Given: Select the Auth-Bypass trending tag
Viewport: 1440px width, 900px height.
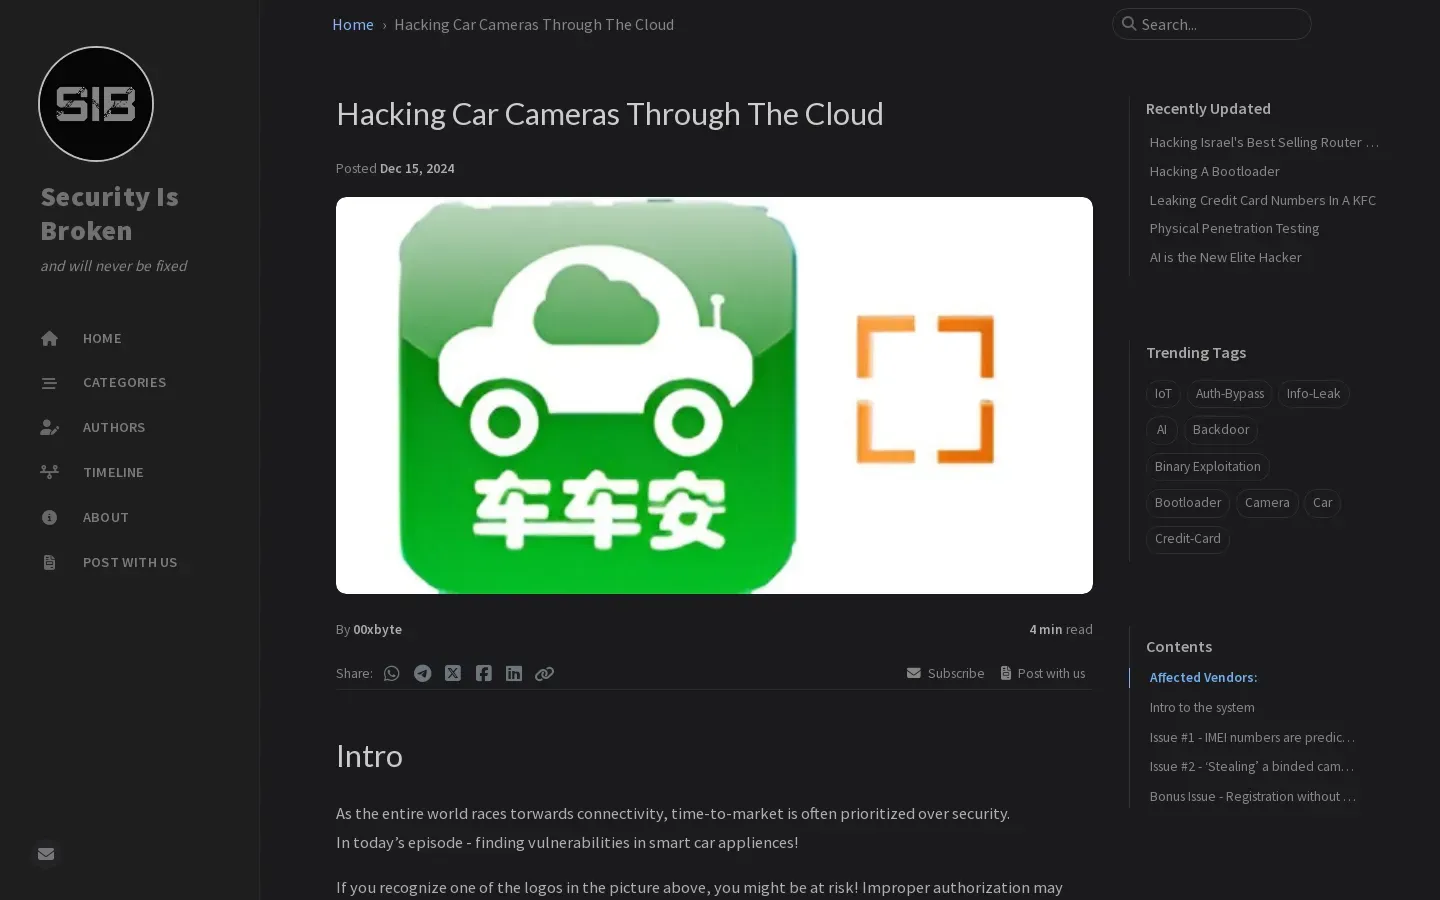Looking at the screenshot, I should click(1229, 394).
